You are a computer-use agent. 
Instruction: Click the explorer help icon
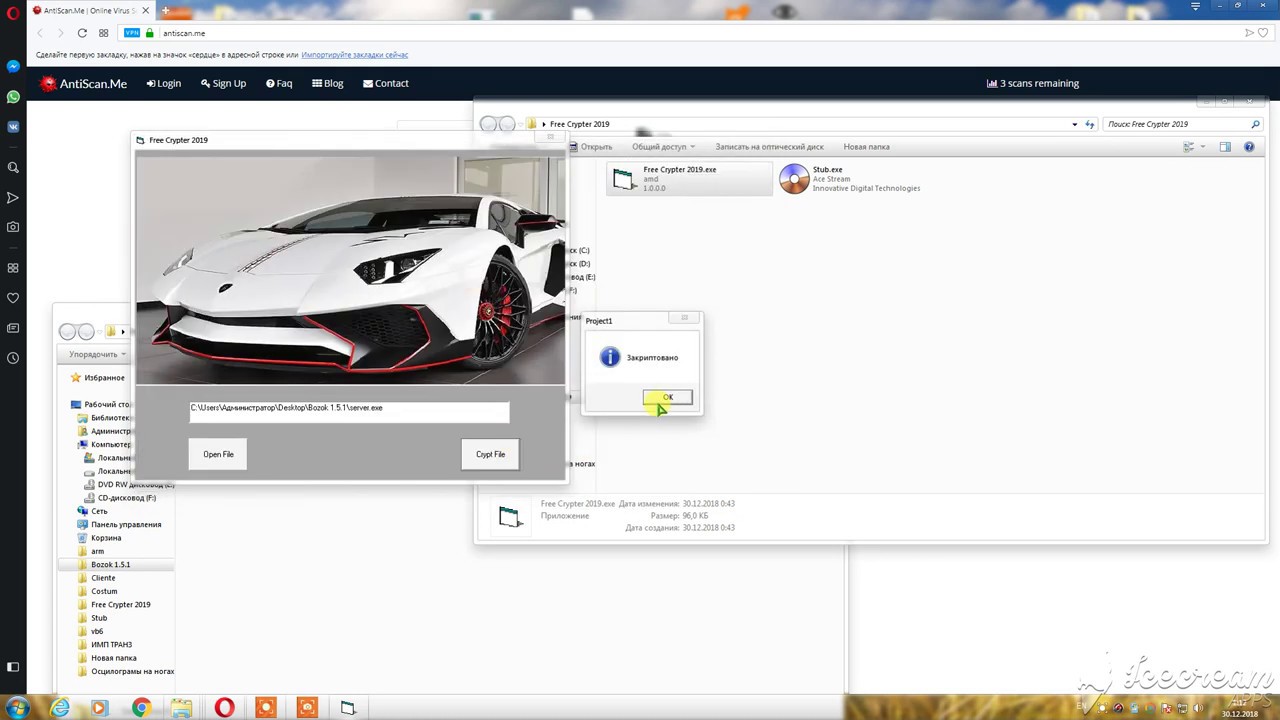pyautogui.click(x=1249, y=147)
